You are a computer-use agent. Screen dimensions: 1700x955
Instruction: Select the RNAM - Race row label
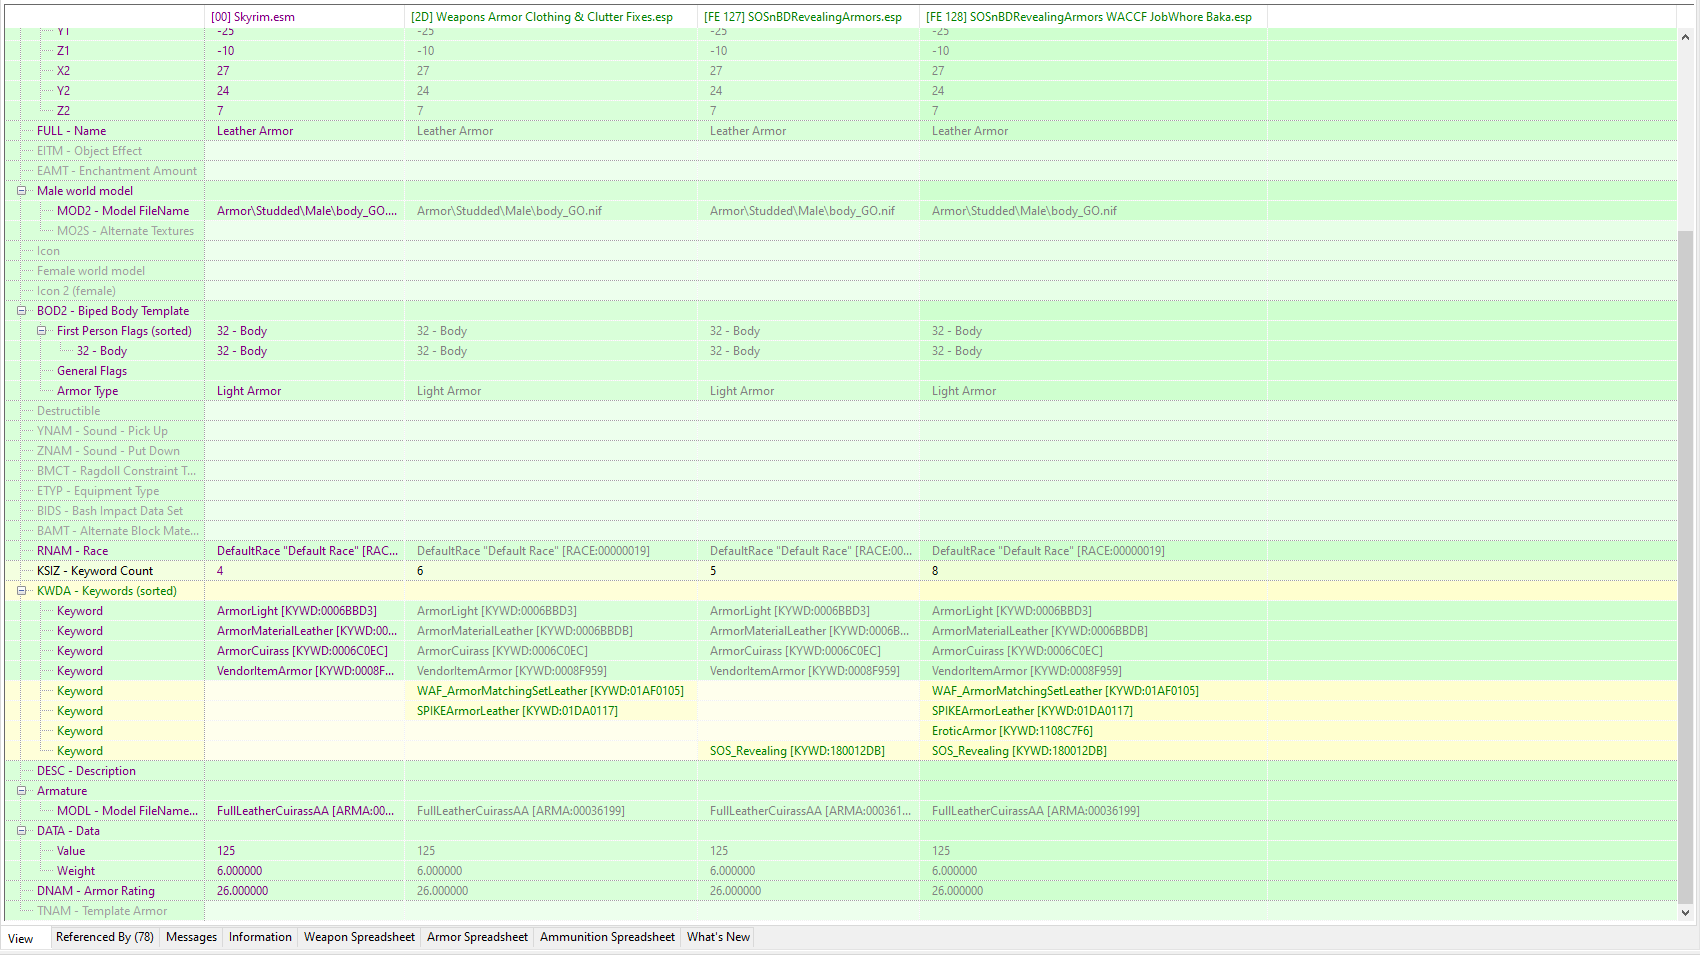click(72, 551)
